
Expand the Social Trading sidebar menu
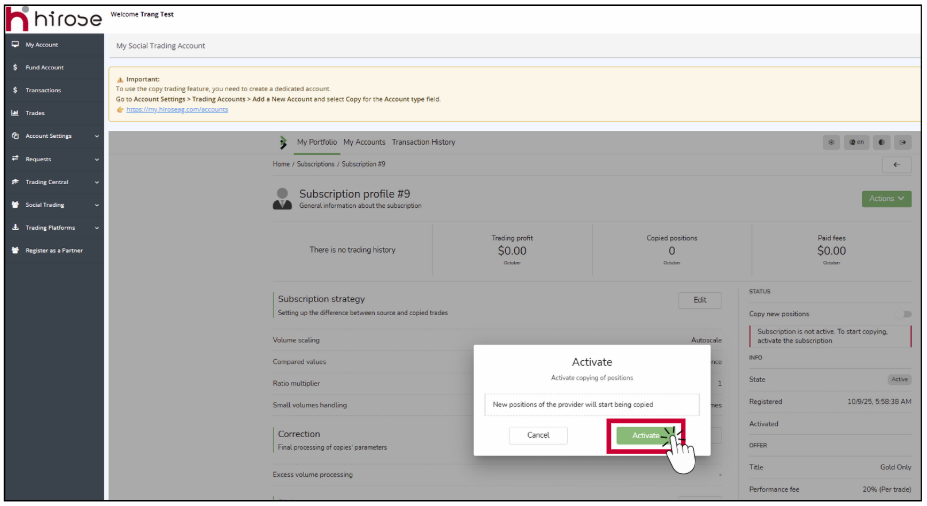pos(54,205)
